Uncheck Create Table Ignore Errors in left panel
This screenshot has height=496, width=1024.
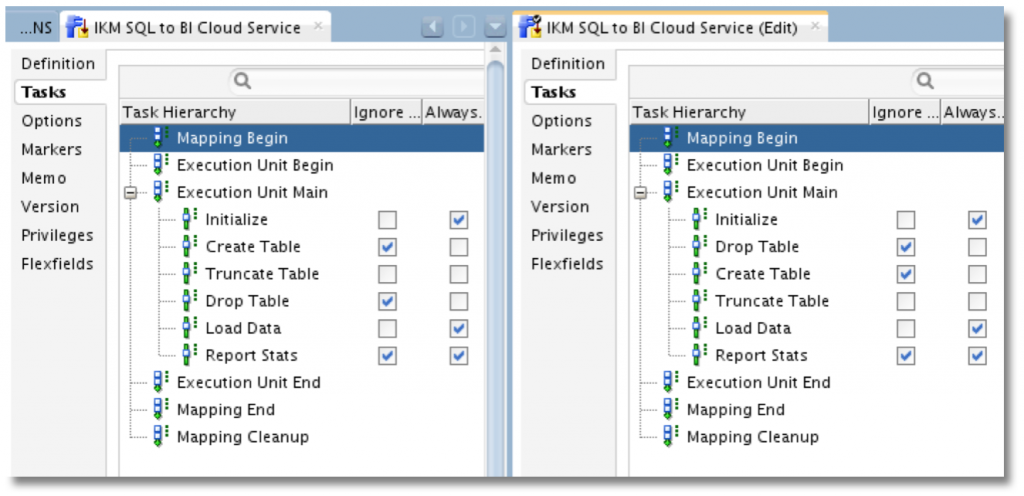click(x=387, y=247)
